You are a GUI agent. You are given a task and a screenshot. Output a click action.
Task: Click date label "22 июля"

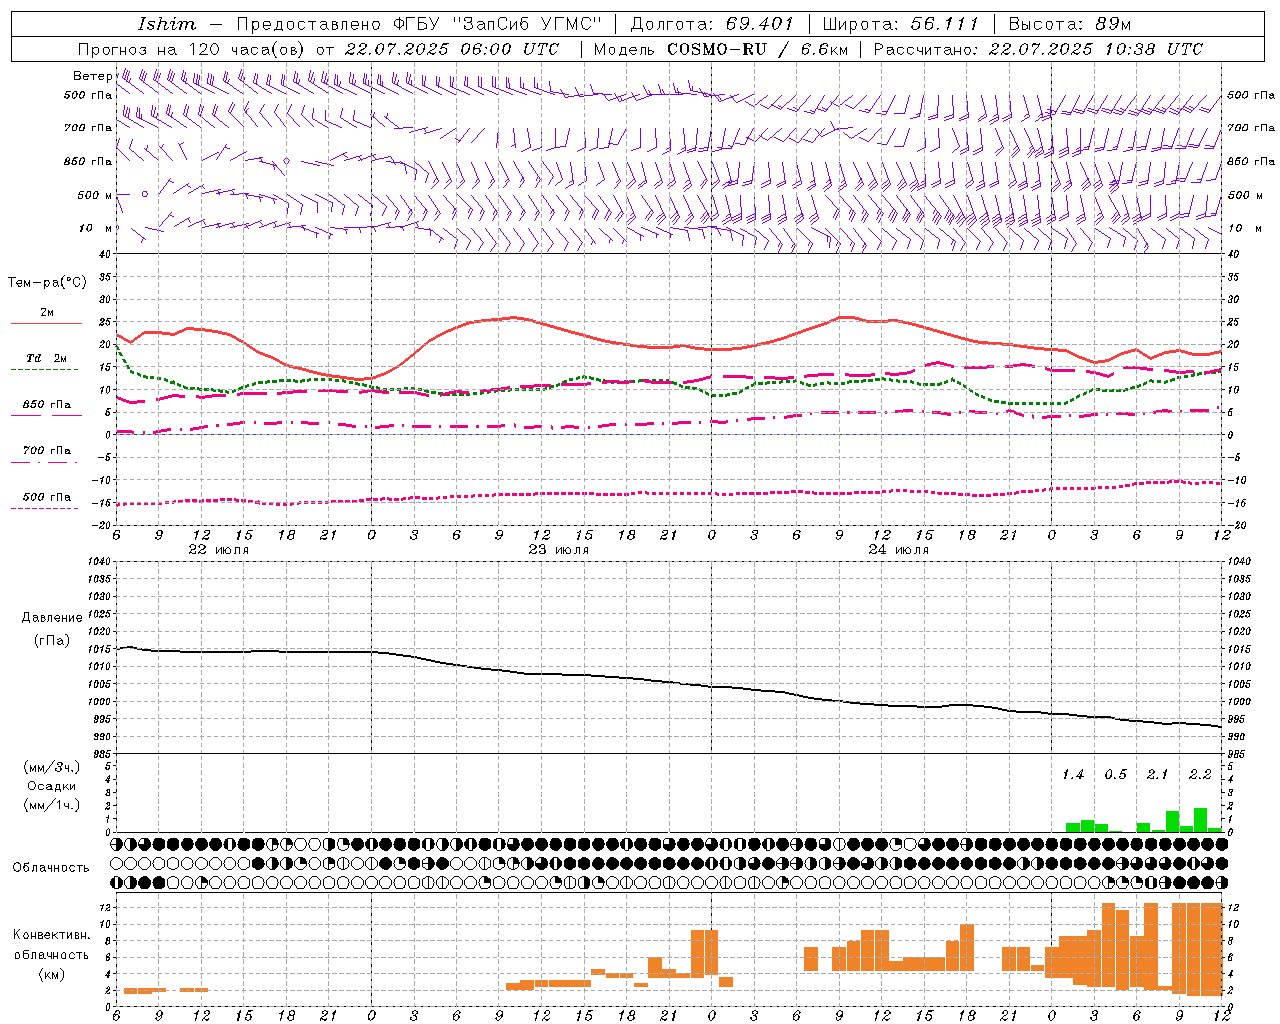(x=219, y=550)
